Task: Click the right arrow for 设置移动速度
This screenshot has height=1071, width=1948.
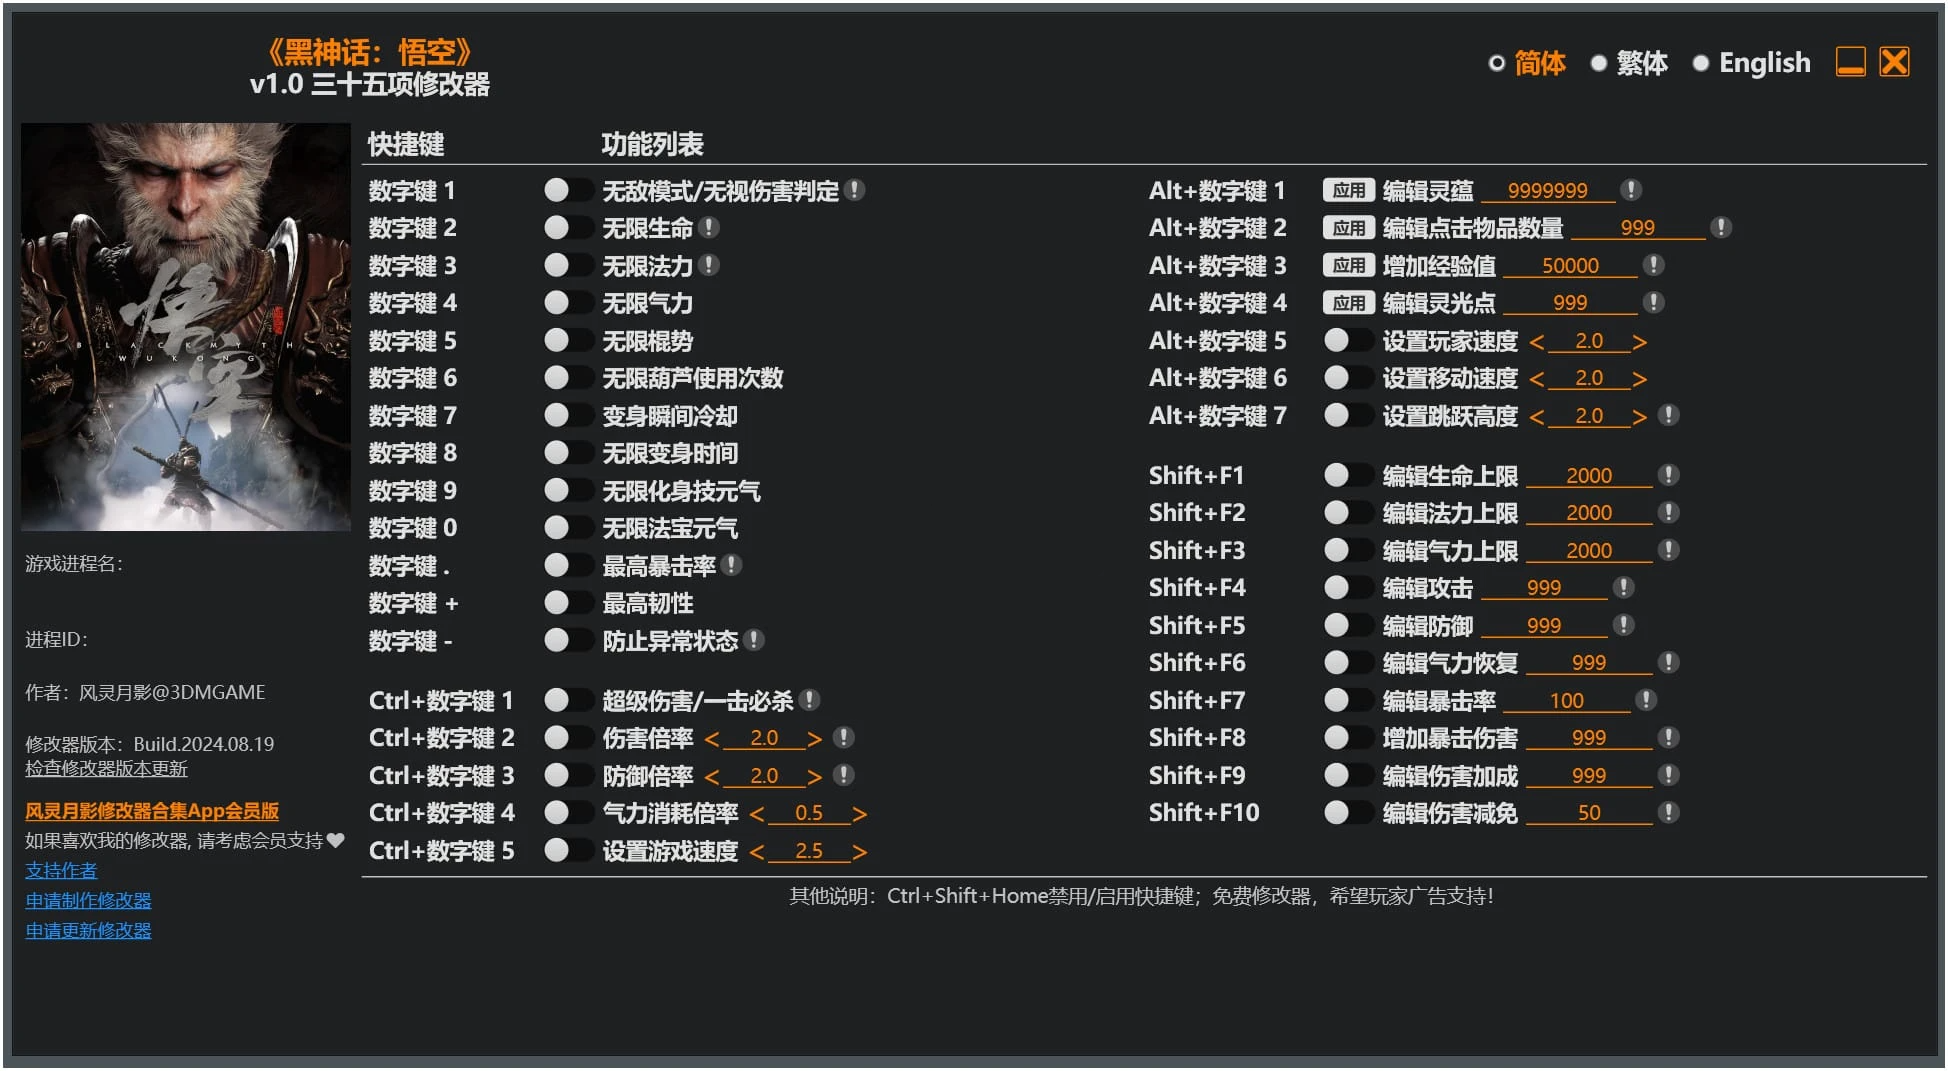Action: click(1642, 378)
